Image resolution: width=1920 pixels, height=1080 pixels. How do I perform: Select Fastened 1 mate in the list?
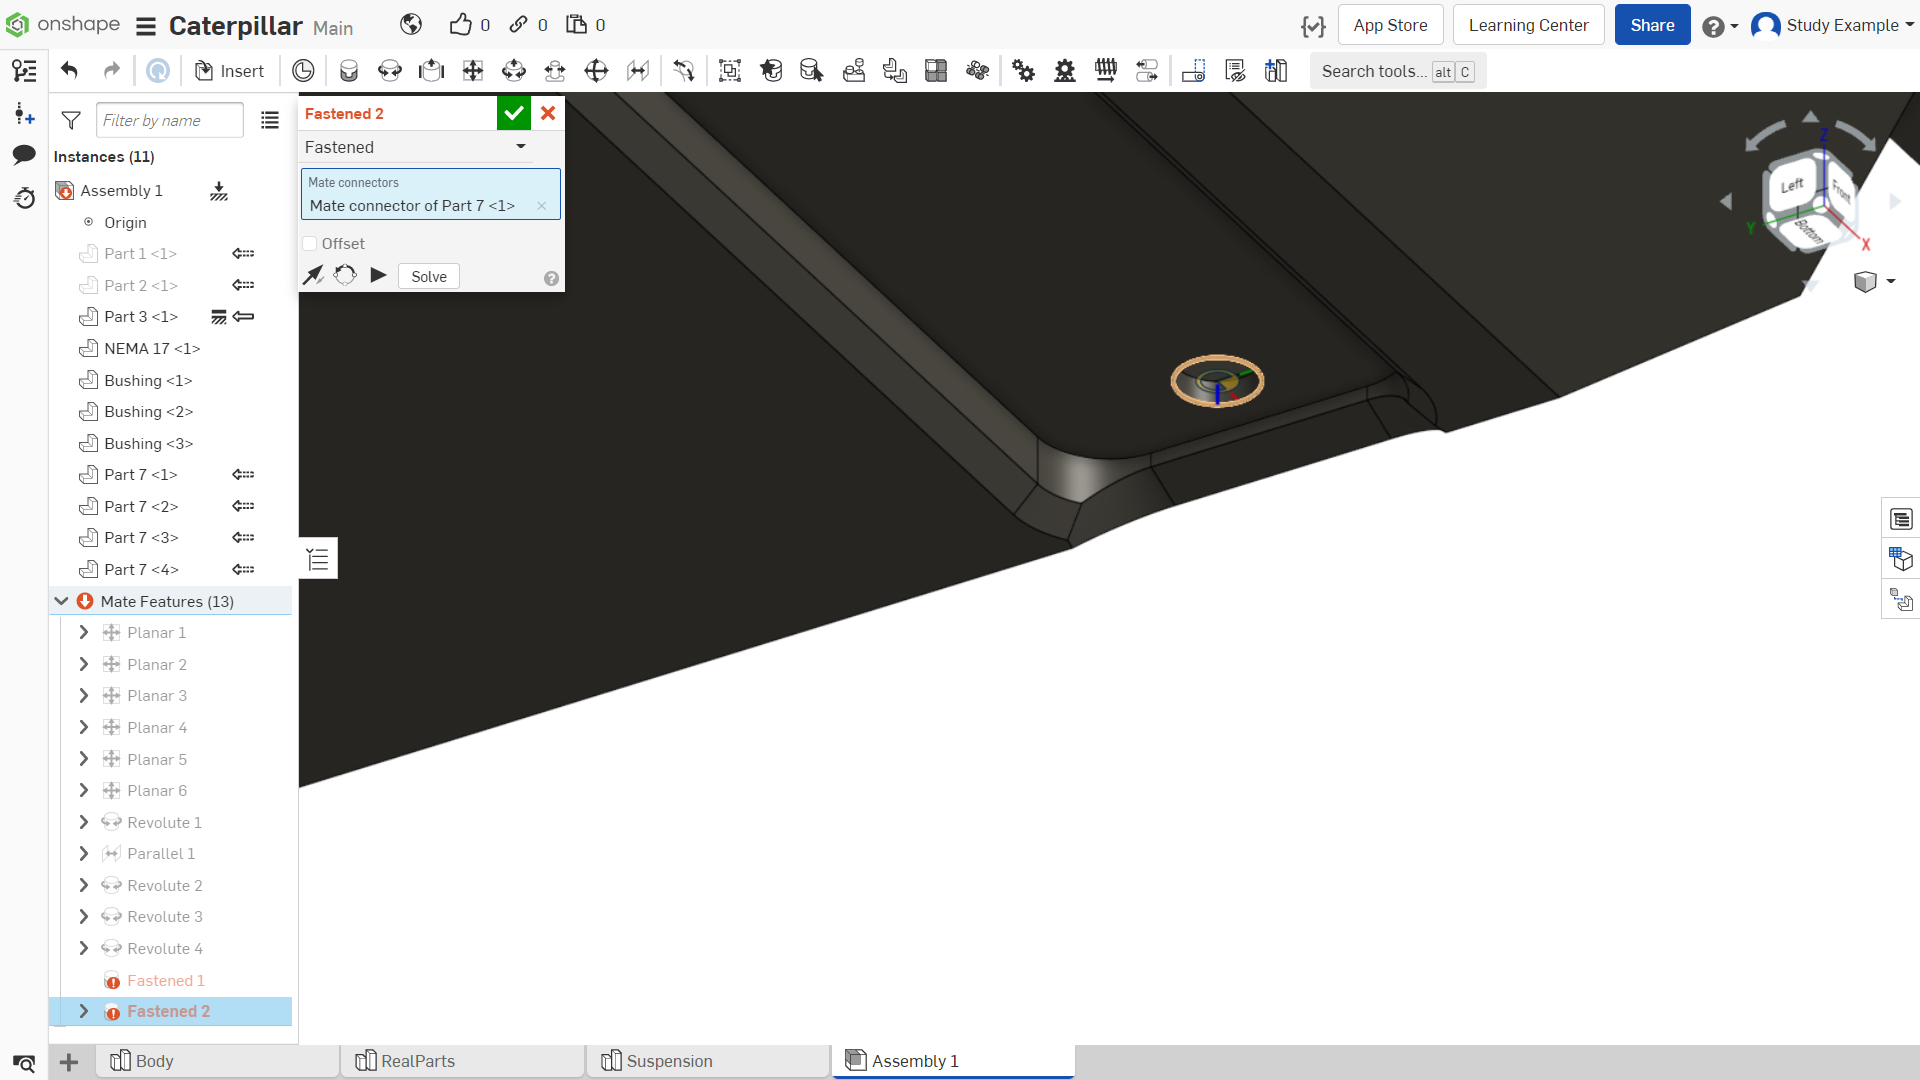click(x=166, y=981)
